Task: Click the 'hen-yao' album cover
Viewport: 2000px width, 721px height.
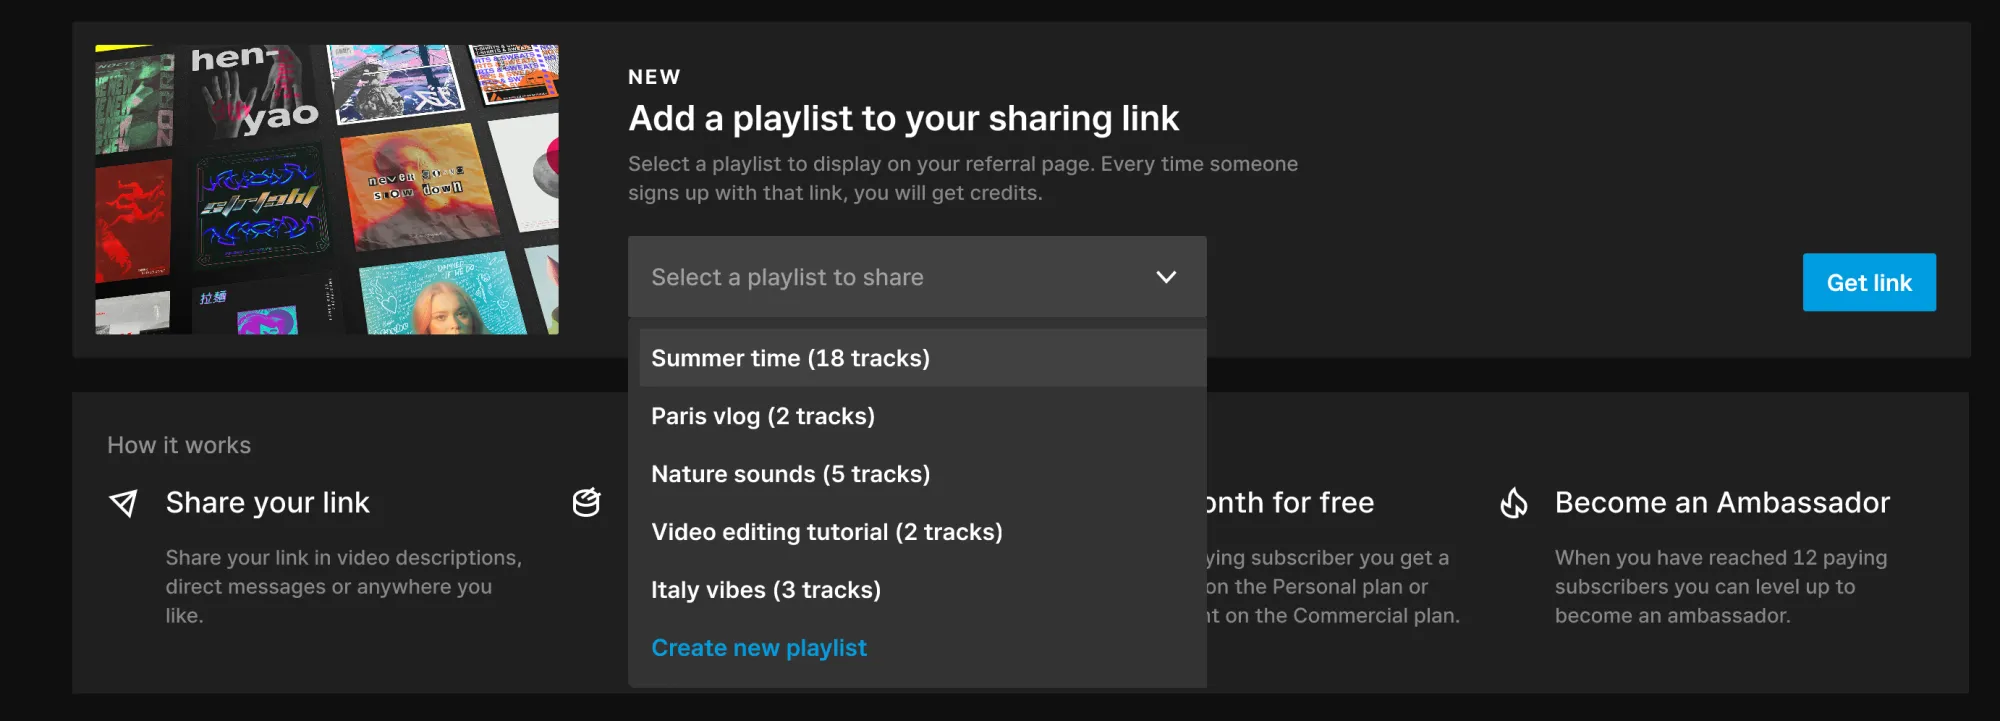Action: (x=254, y=92)
